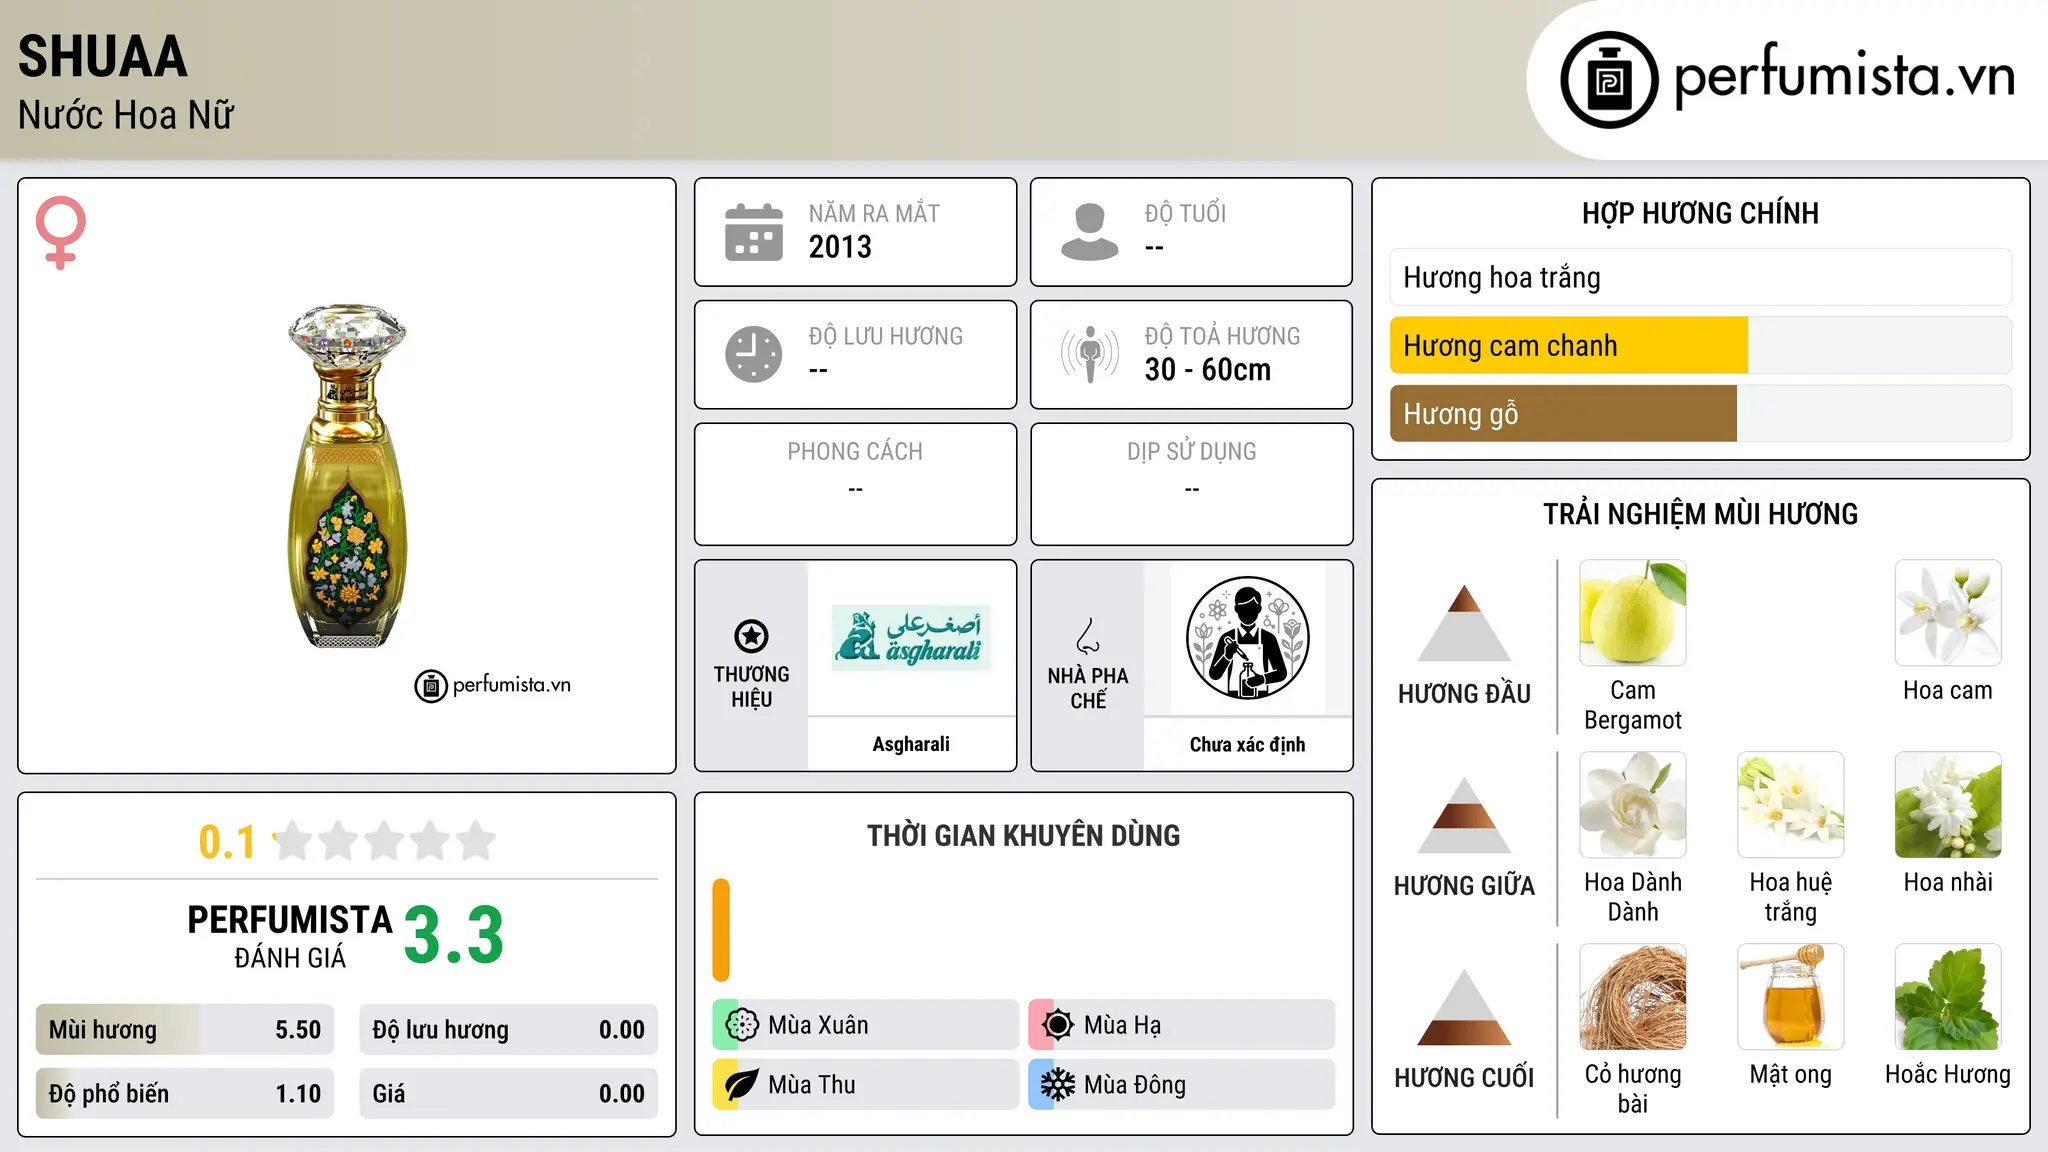Click the leaf icon for Mùa Thu
2048x1152 pixels.
[742, 1085]
